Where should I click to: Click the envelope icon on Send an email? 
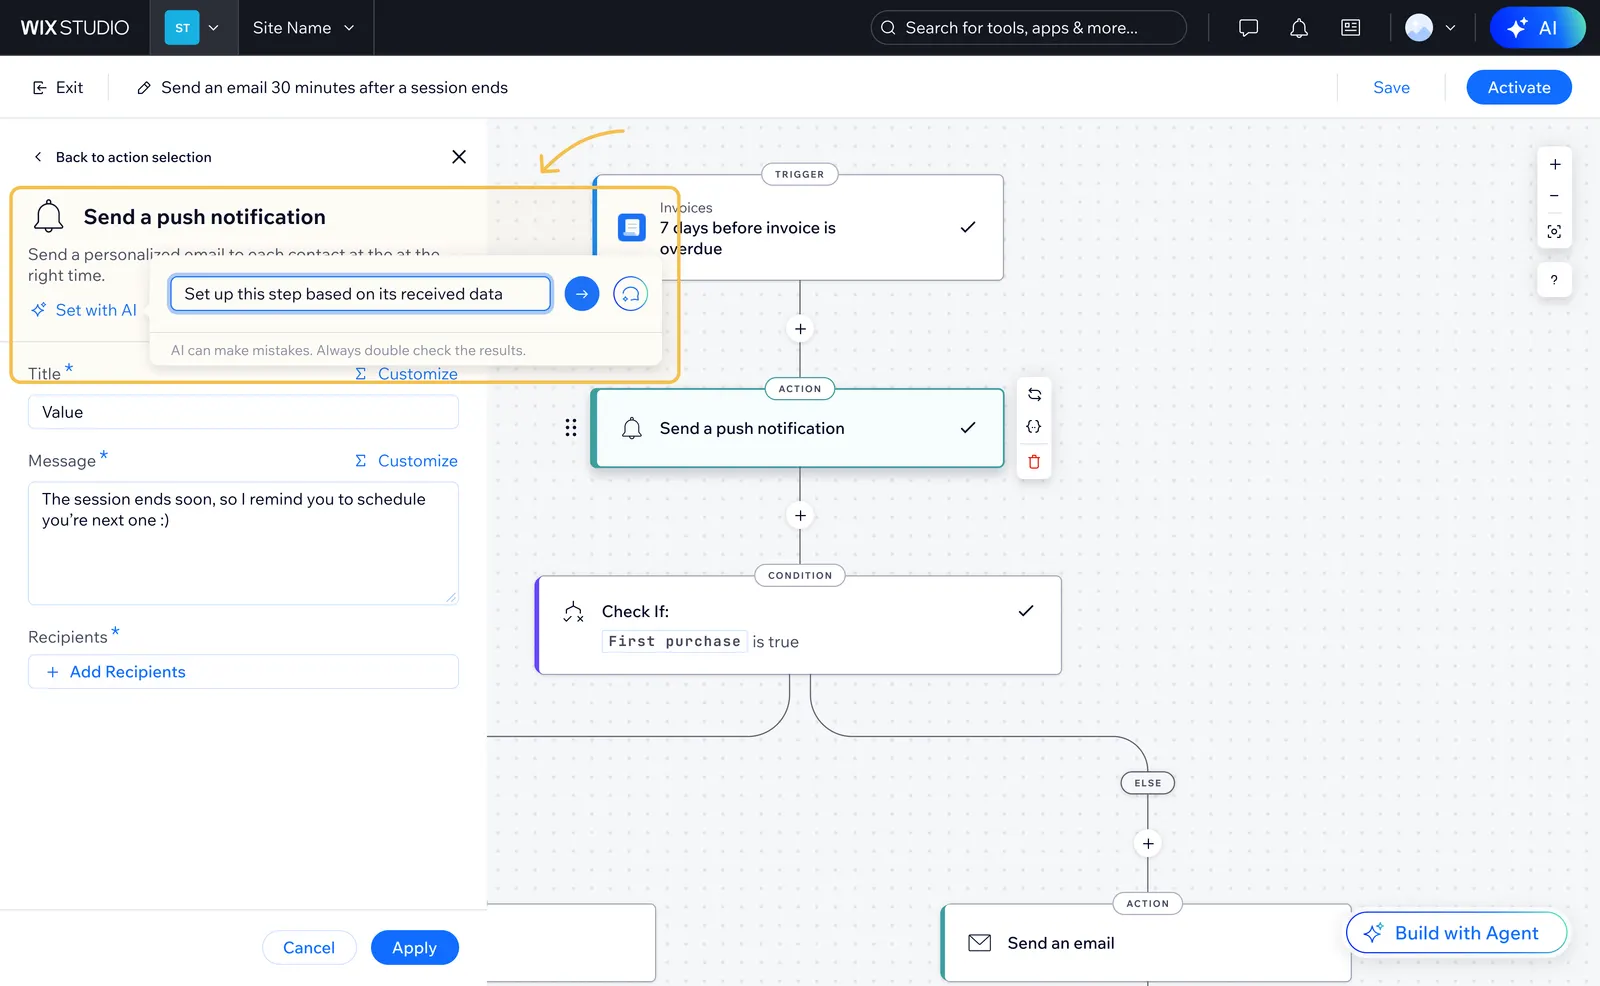click(x=980, y=943)
